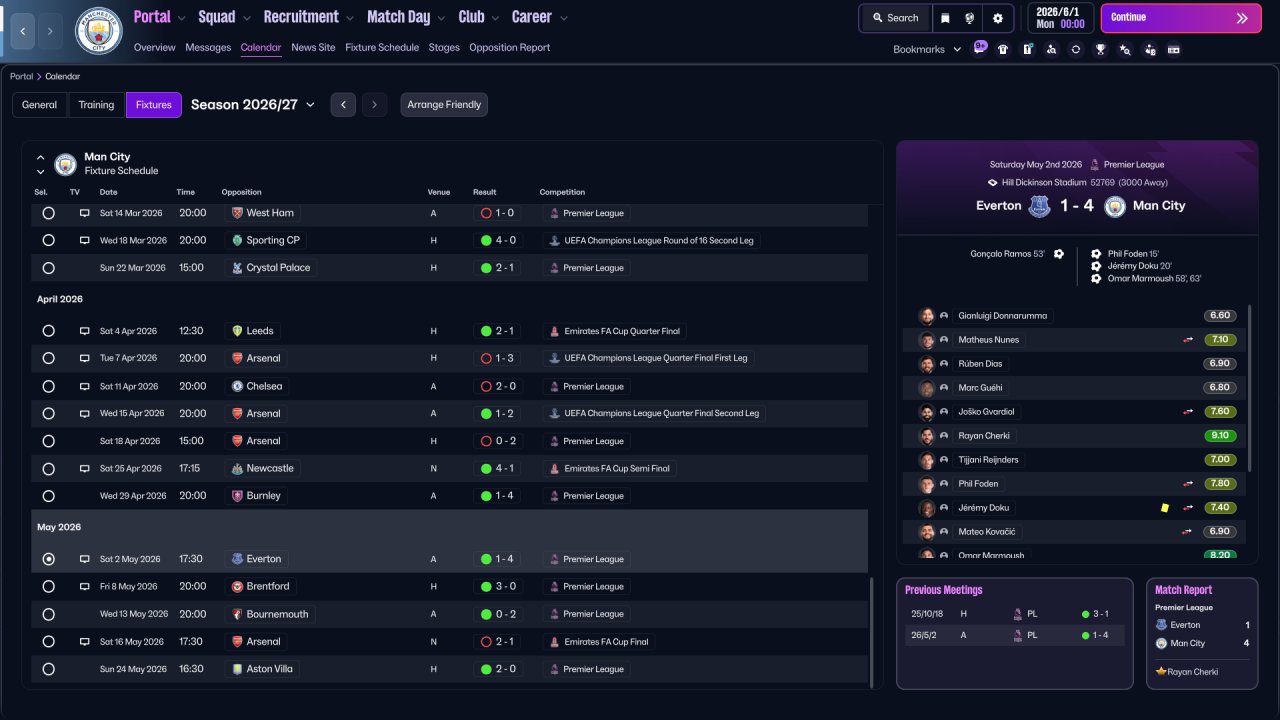Viewport: 1280px width, 720px height.
Task: Expand the Bookmarks dropdown
Action: coord(927,49)
